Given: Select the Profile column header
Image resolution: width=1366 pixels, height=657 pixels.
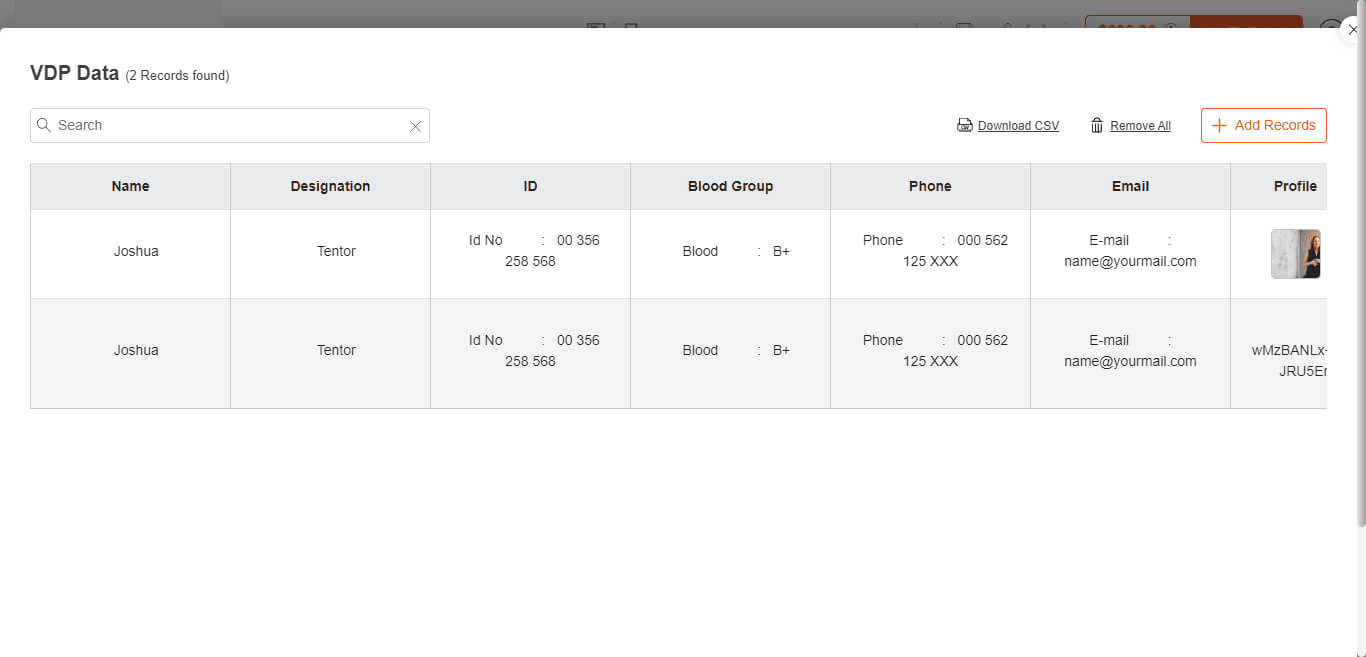Looking at the screenshot, I should click(1294, 186).
